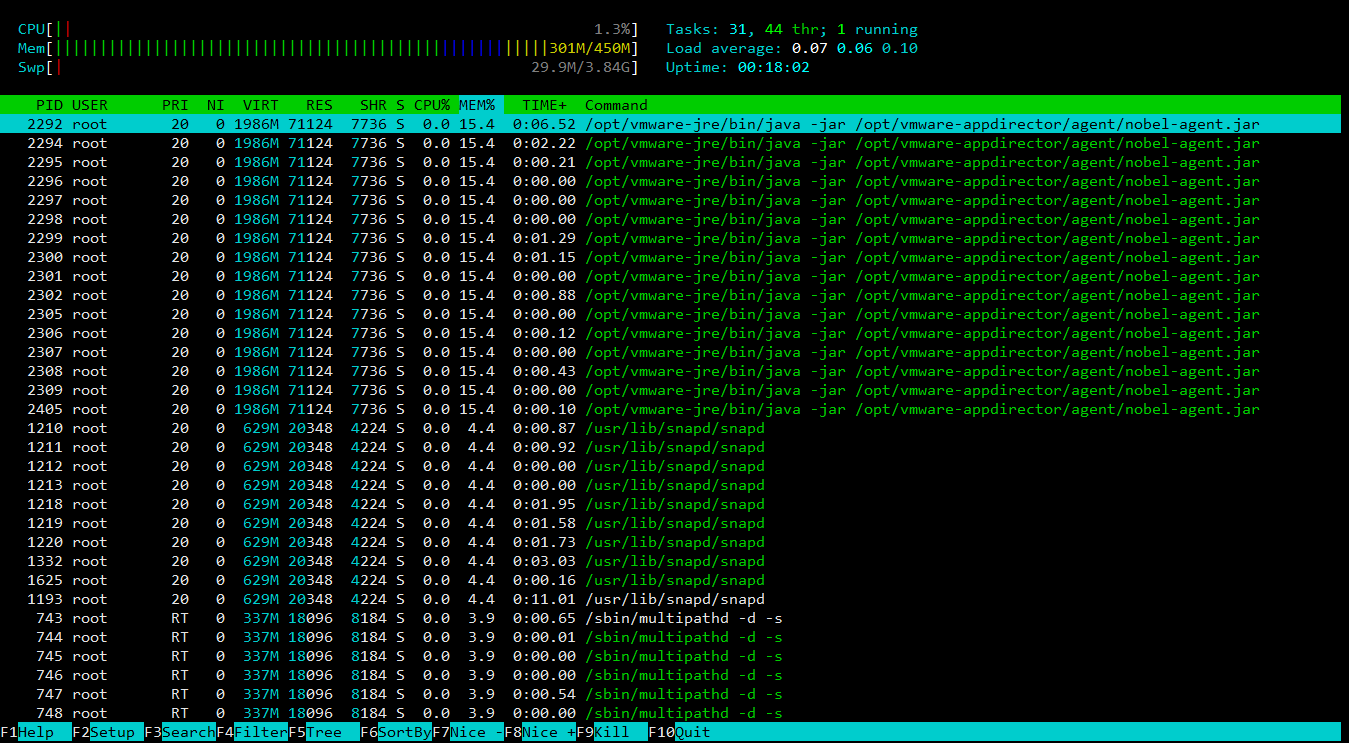This screenshot has height=743, width=1349.
Task: Click the Uptime 00:18:02 text
Action: 738,67
